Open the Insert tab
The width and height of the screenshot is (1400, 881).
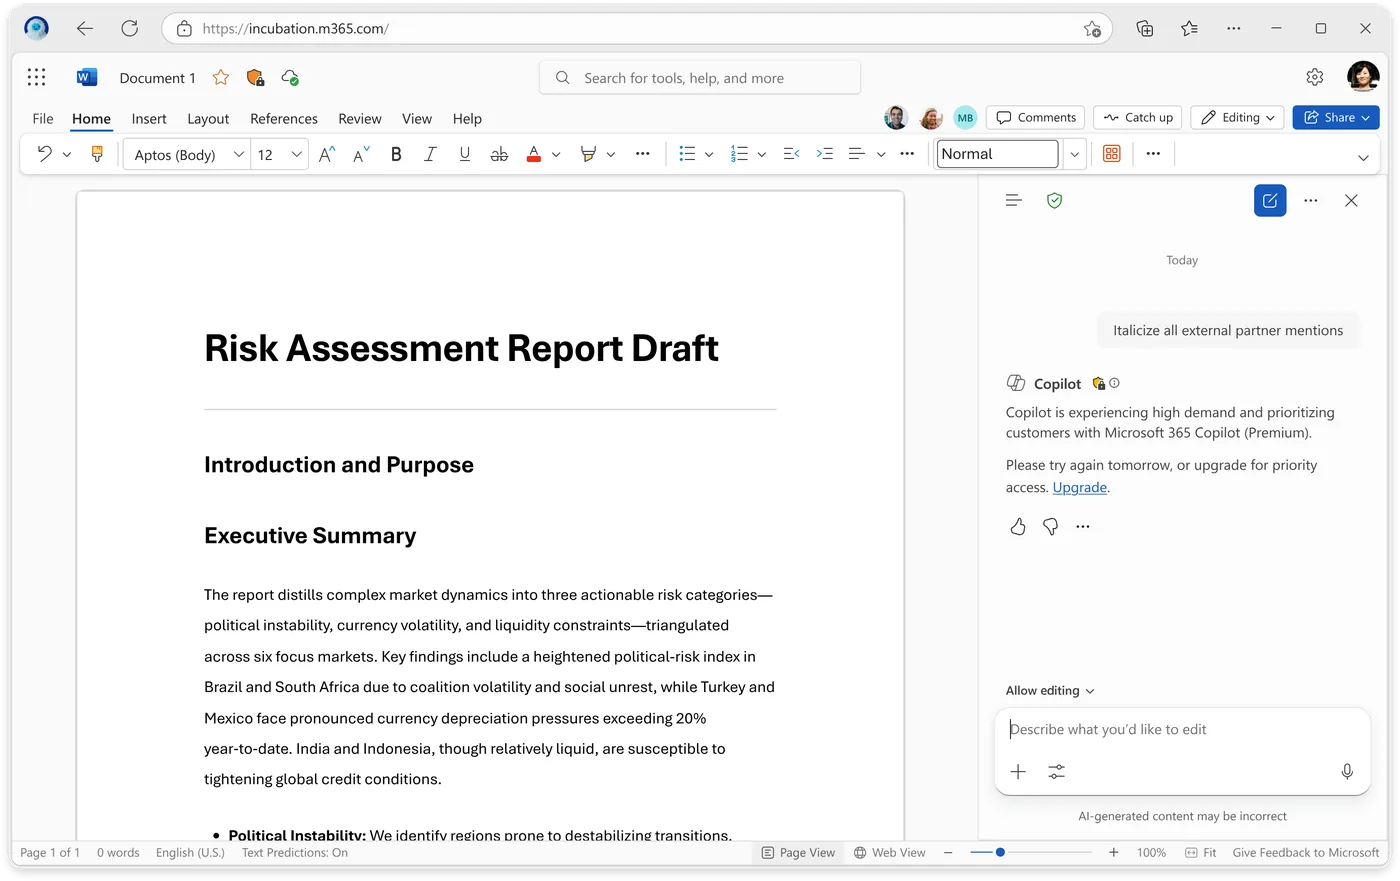coord(149,118)
